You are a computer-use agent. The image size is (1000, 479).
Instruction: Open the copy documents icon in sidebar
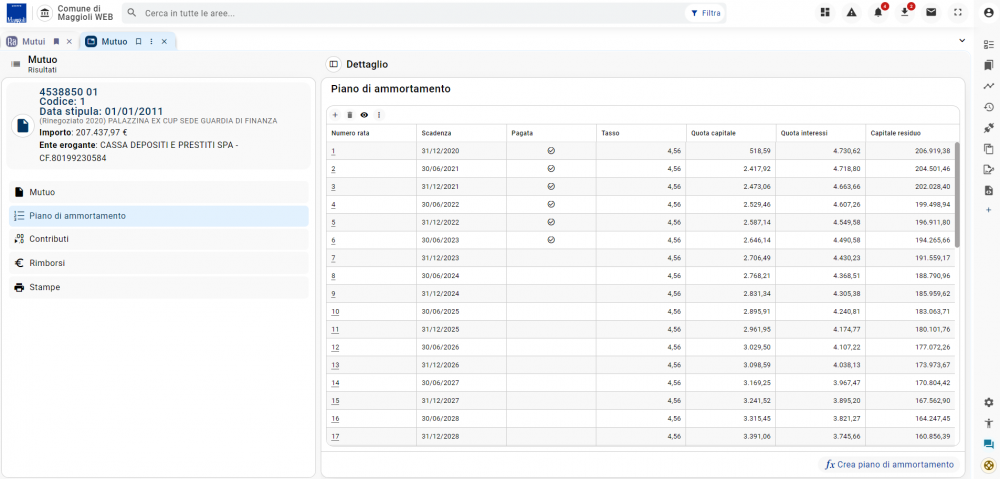[989, 149]
